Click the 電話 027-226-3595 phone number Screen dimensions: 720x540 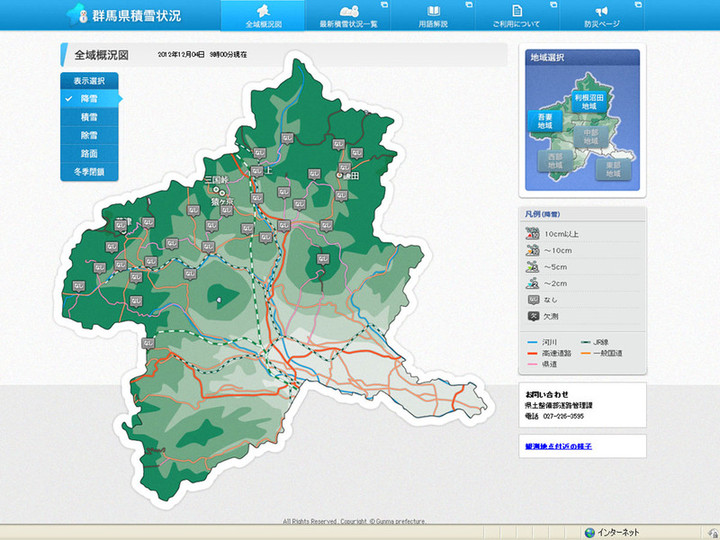[x=555, y=416]
